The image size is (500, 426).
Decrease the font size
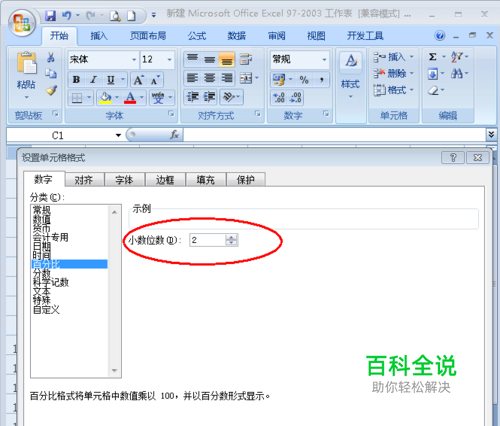click(155, 80)
